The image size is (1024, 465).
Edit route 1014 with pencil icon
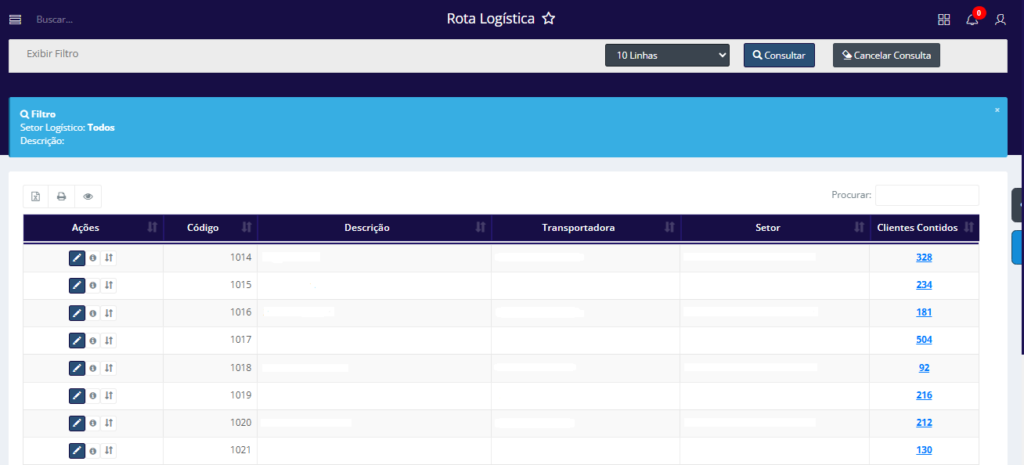[x=77, y=258]
